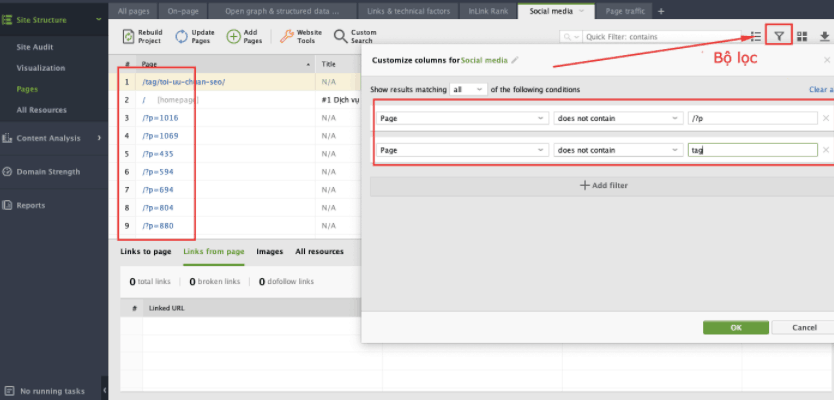Screen dimensions: 834x400
Task: Click the 'tag' filter value field
Action: 752,150
